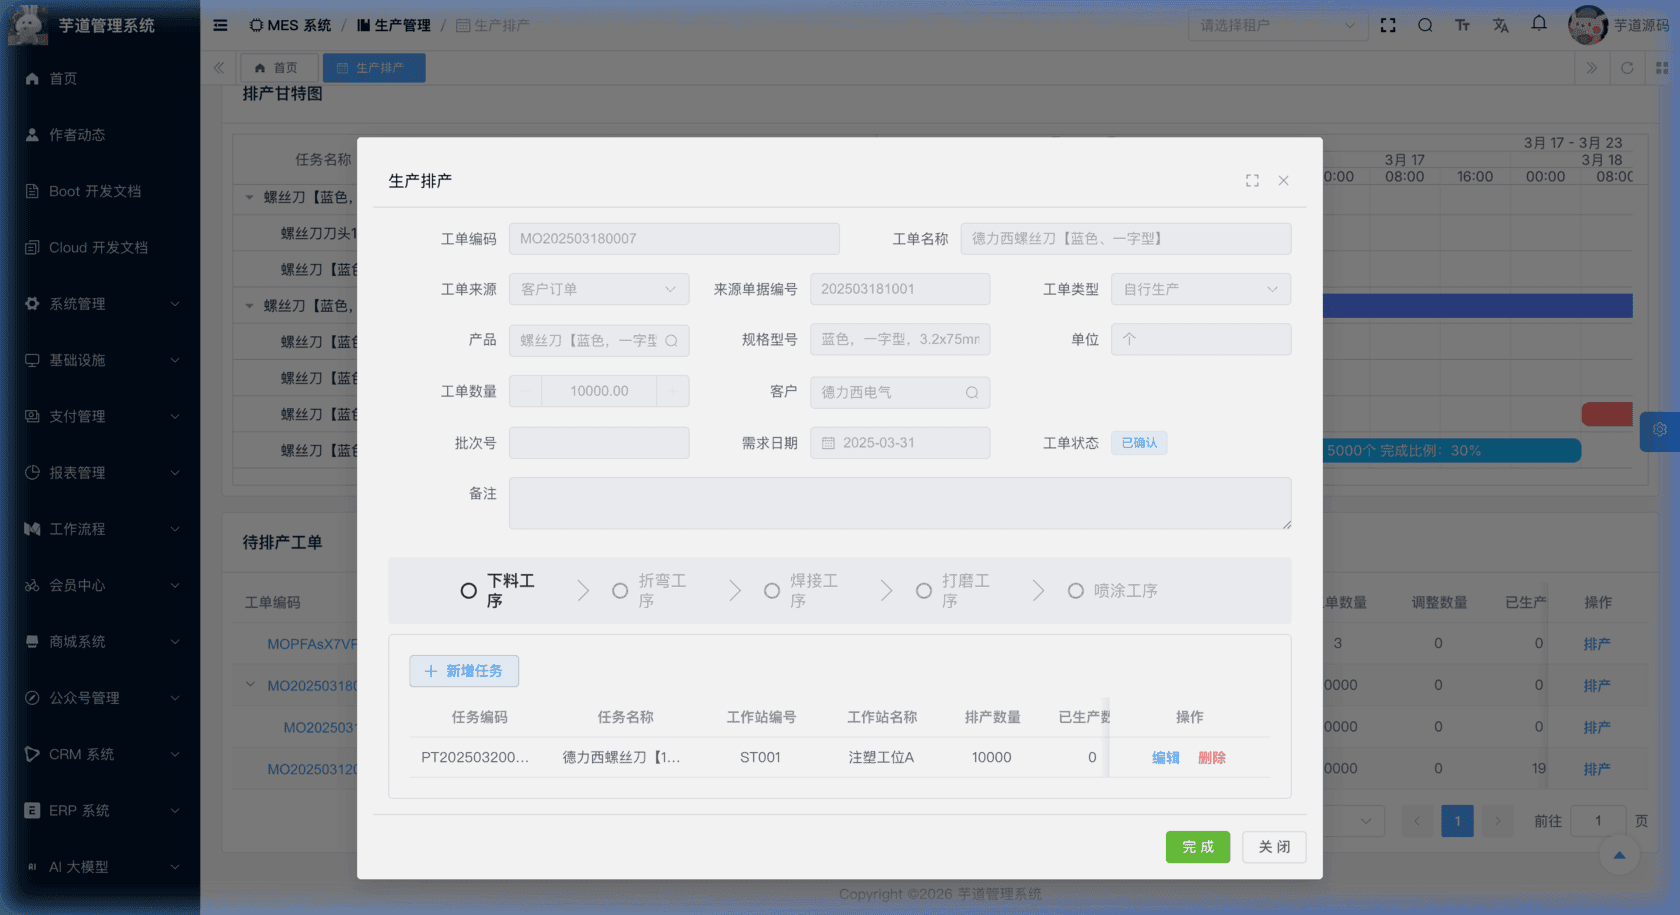Switch to the 首页 tab
This screenshot has height=915, width=1680.
(x=277, y=68)
